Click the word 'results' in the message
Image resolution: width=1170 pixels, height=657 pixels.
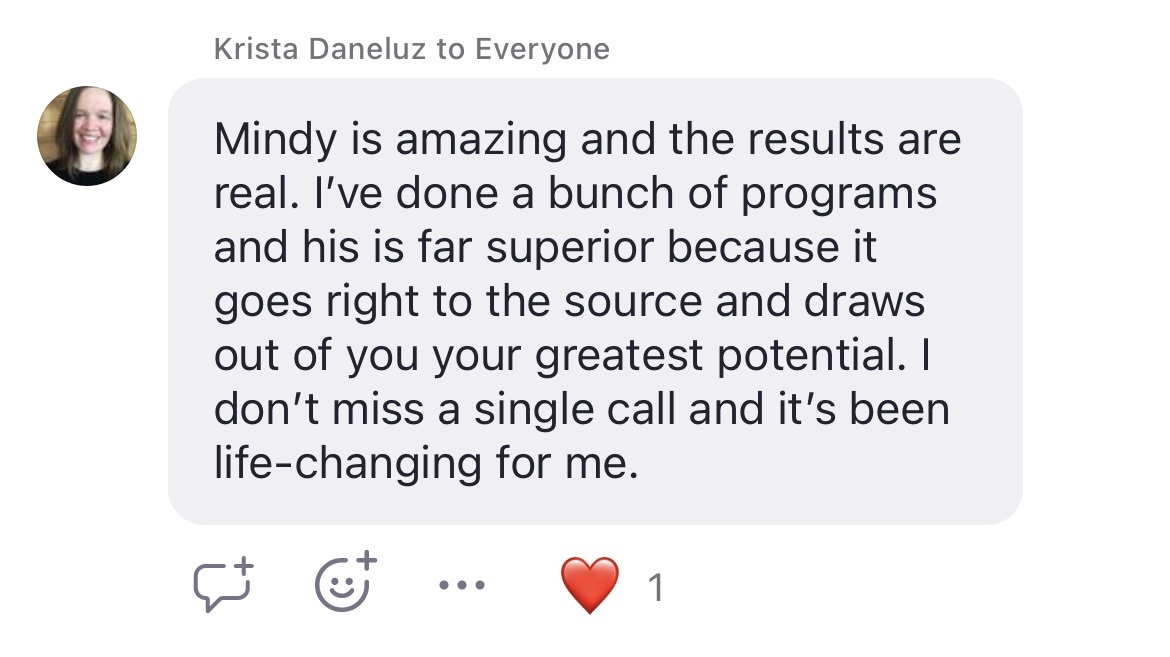pos(816,139)
